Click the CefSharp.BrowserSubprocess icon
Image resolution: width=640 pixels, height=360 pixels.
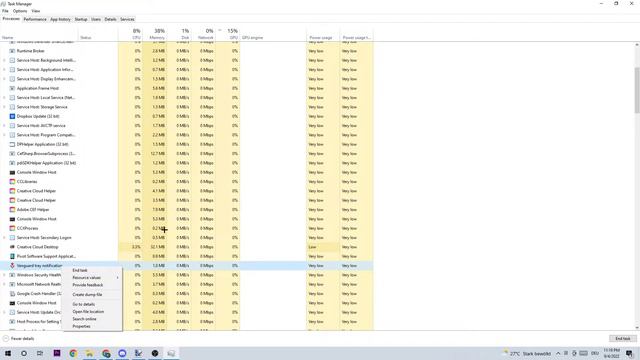point(12,154)
